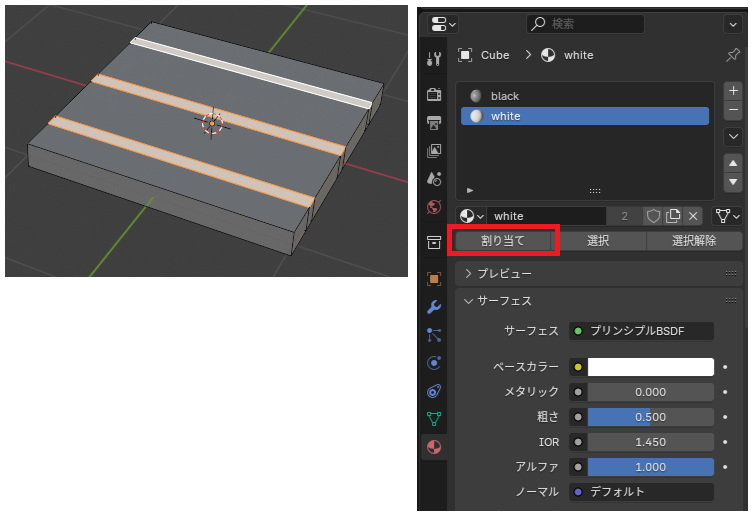Open the editor type dropdown

[443, 24]
